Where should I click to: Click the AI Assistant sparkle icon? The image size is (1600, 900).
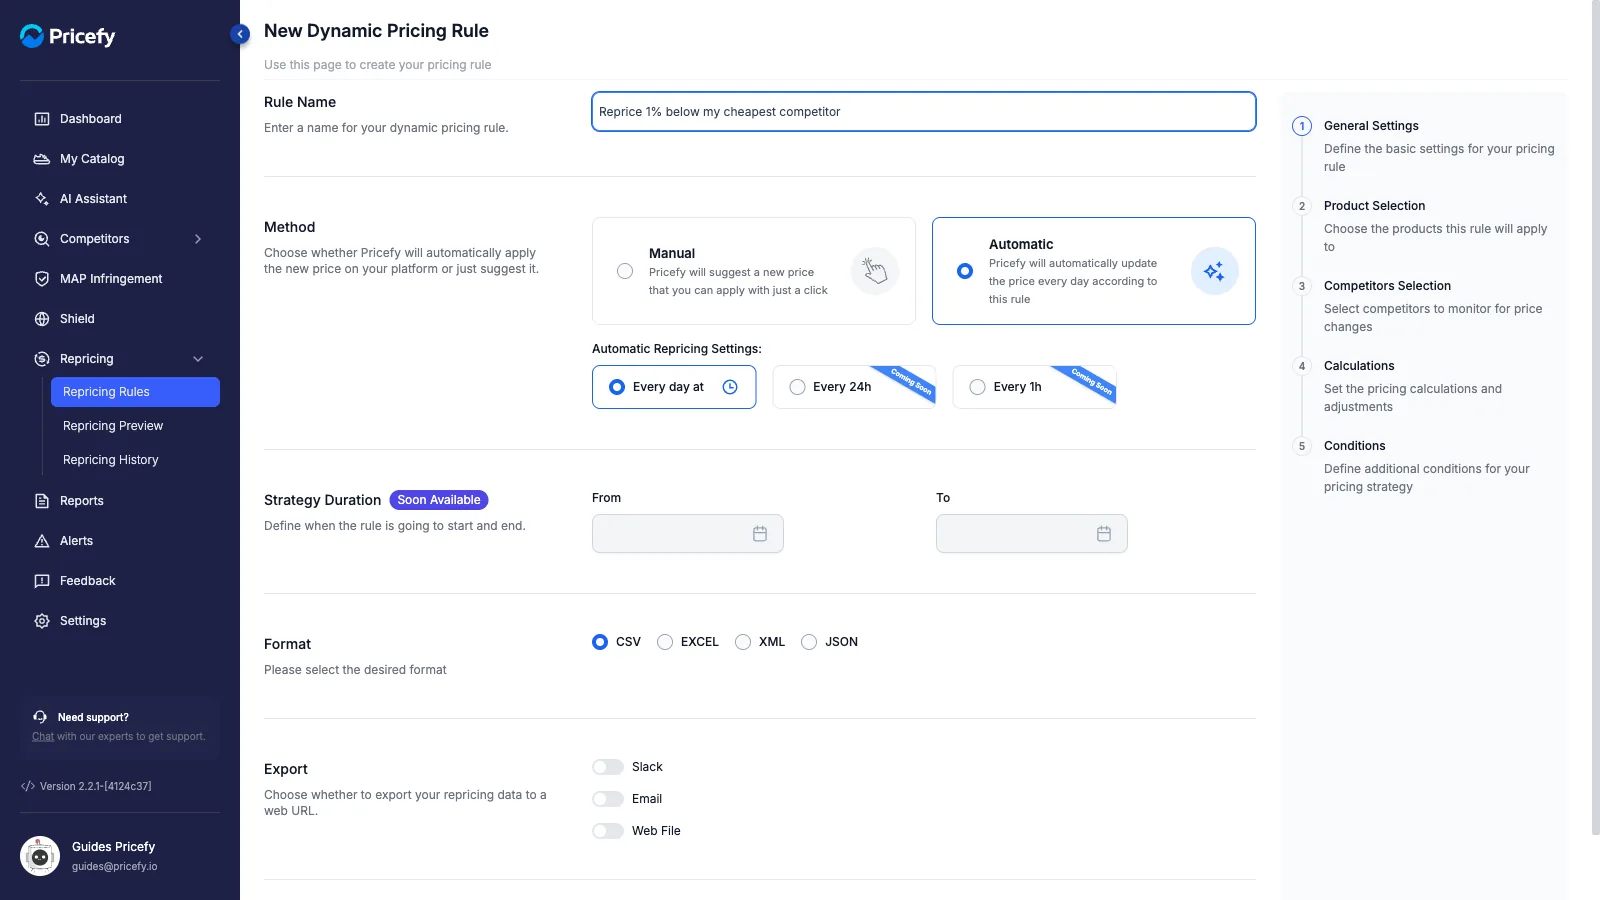click(42, 199)
